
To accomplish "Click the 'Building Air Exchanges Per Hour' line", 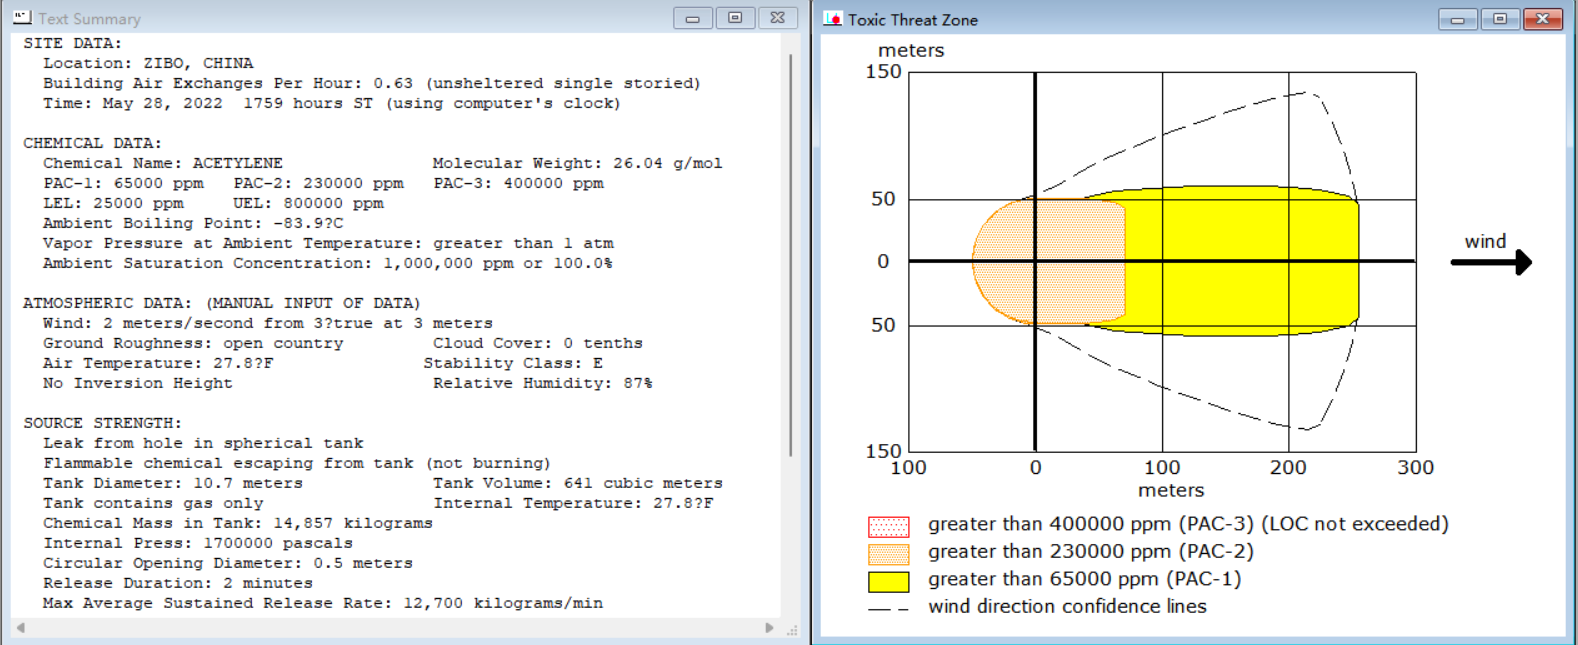I will [372, 83].
